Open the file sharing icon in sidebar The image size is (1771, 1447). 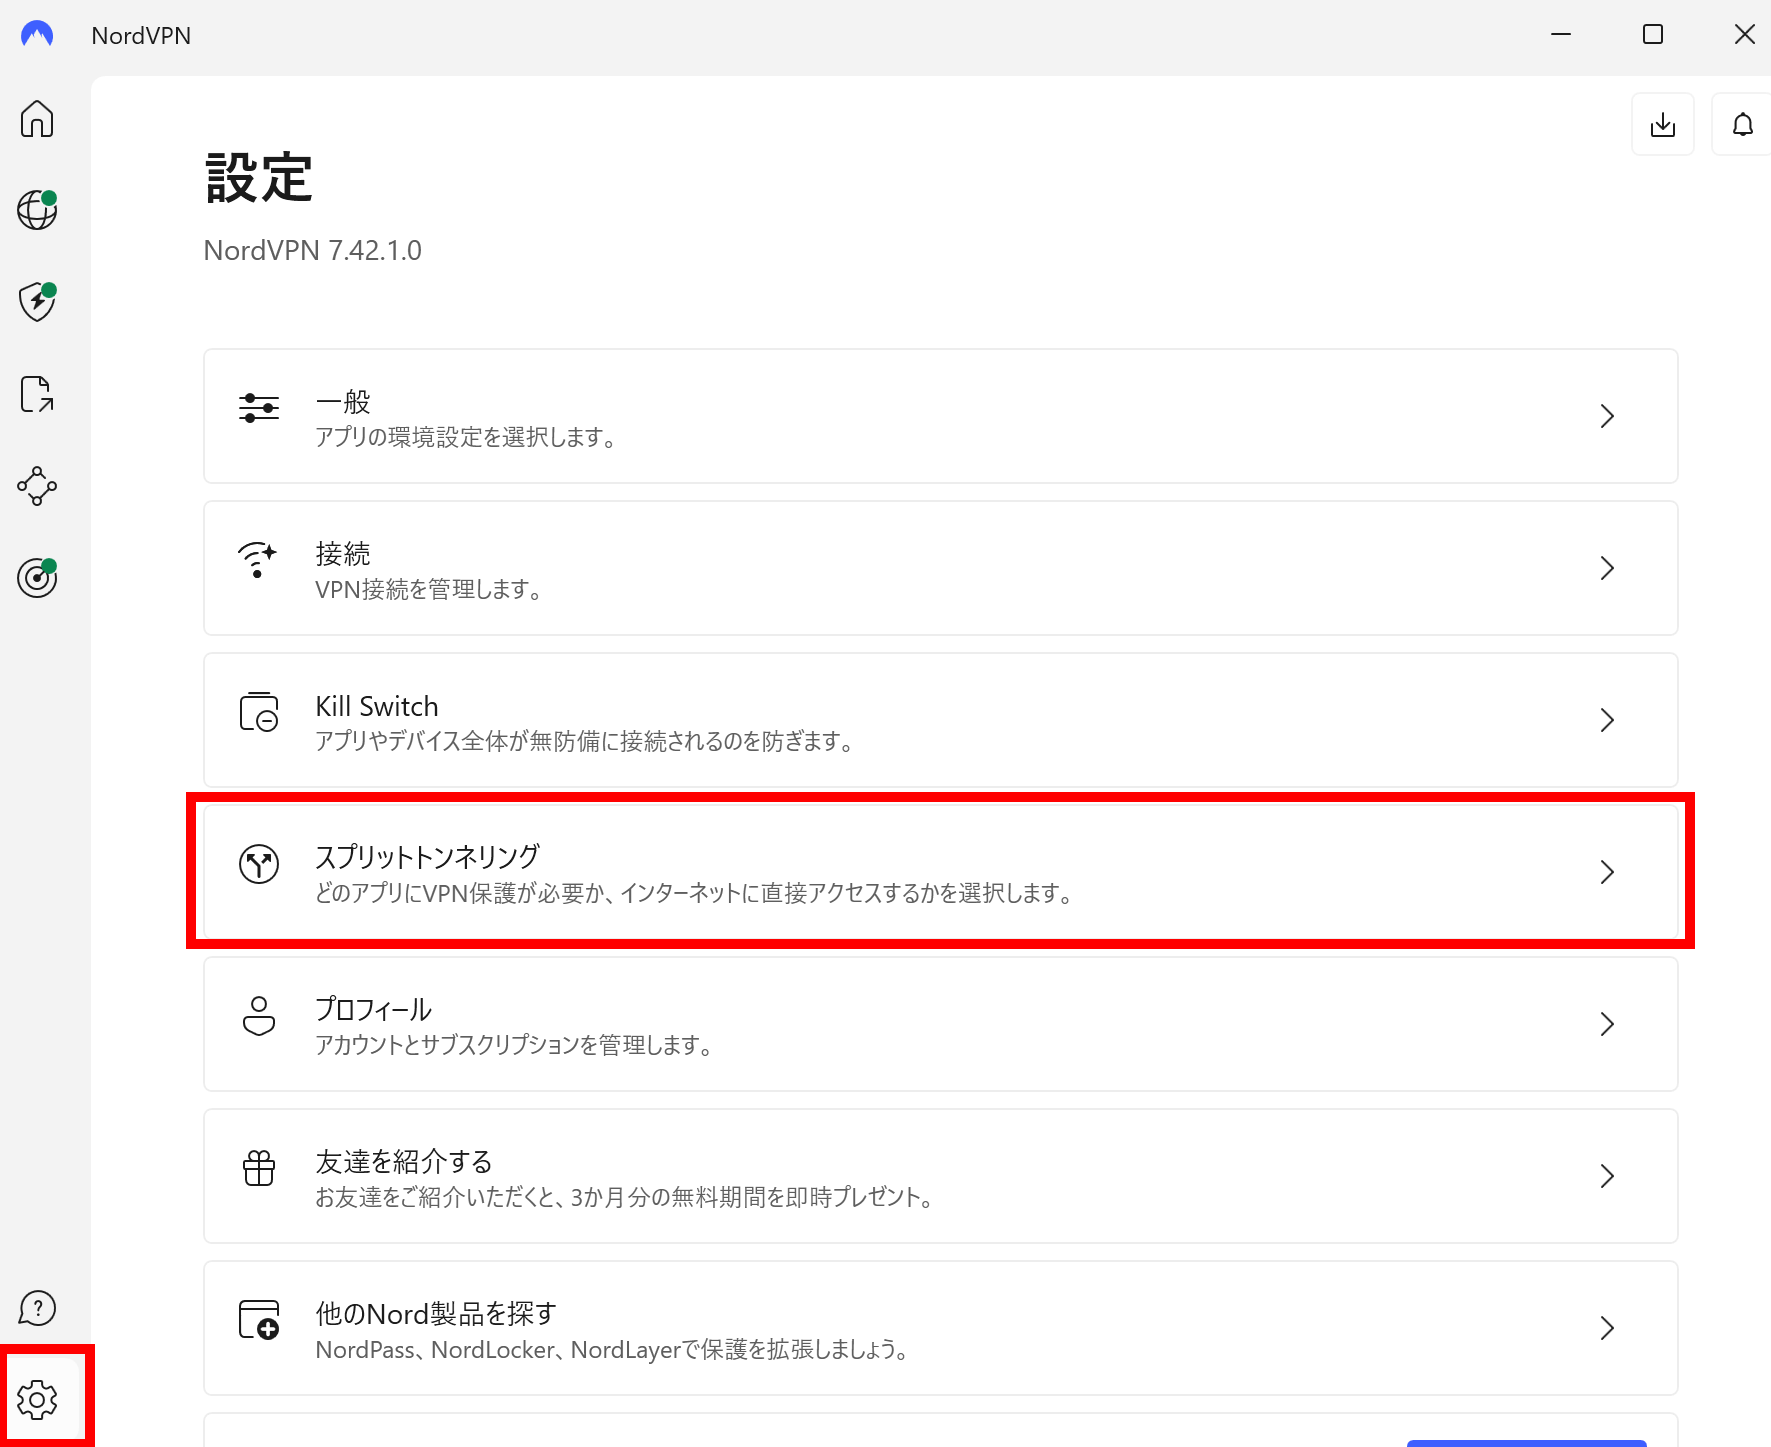coord(37,394)
